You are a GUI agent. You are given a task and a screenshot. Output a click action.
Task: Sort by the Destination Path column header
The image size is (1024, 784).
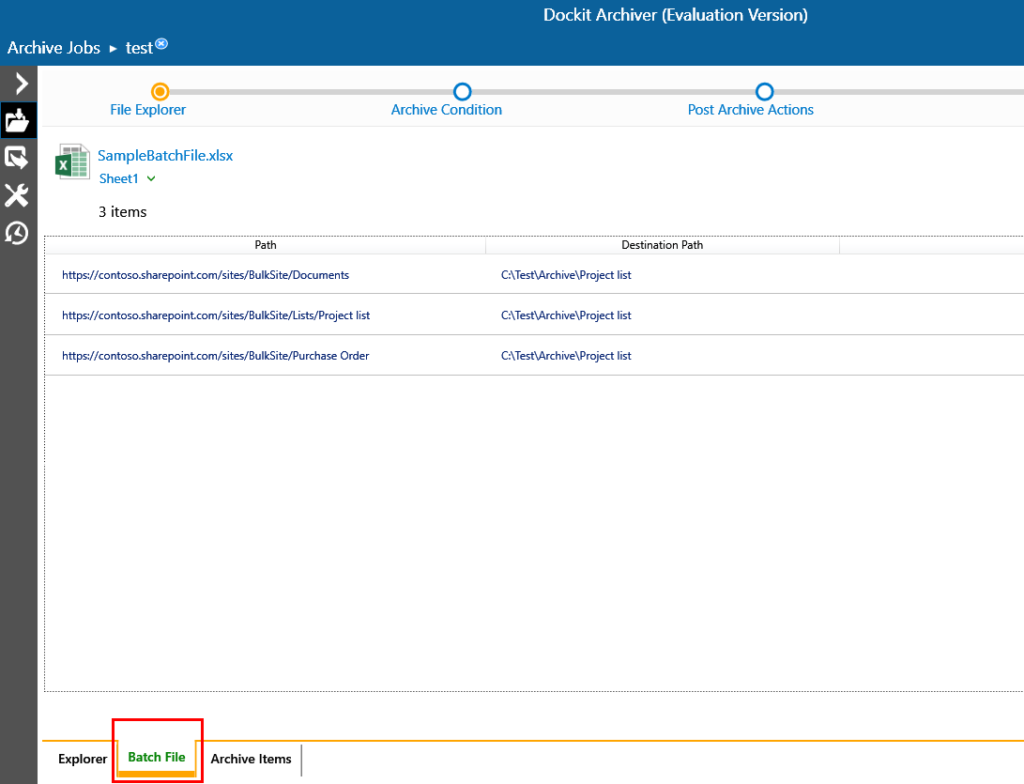pos(662,245)
